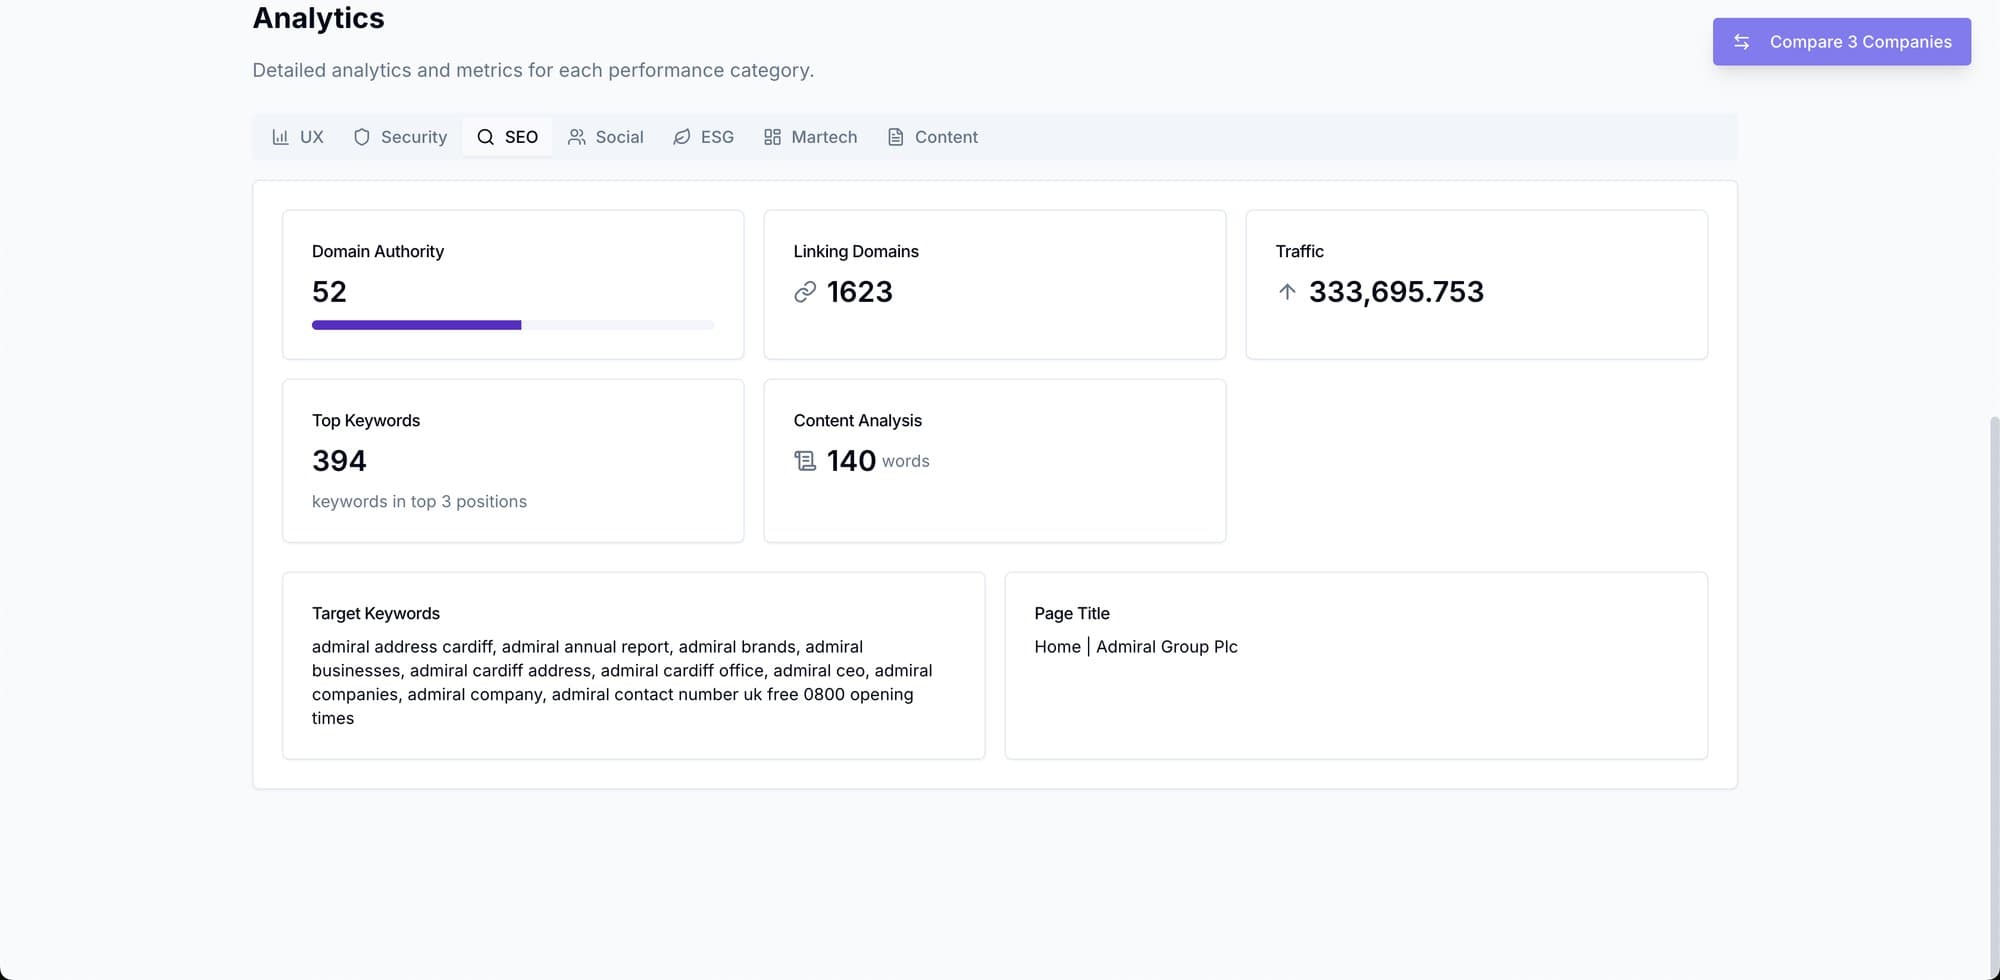The image size is (2000, 980).
Task: Click the shield icon beside Security
Action: (x=362, y=137)
